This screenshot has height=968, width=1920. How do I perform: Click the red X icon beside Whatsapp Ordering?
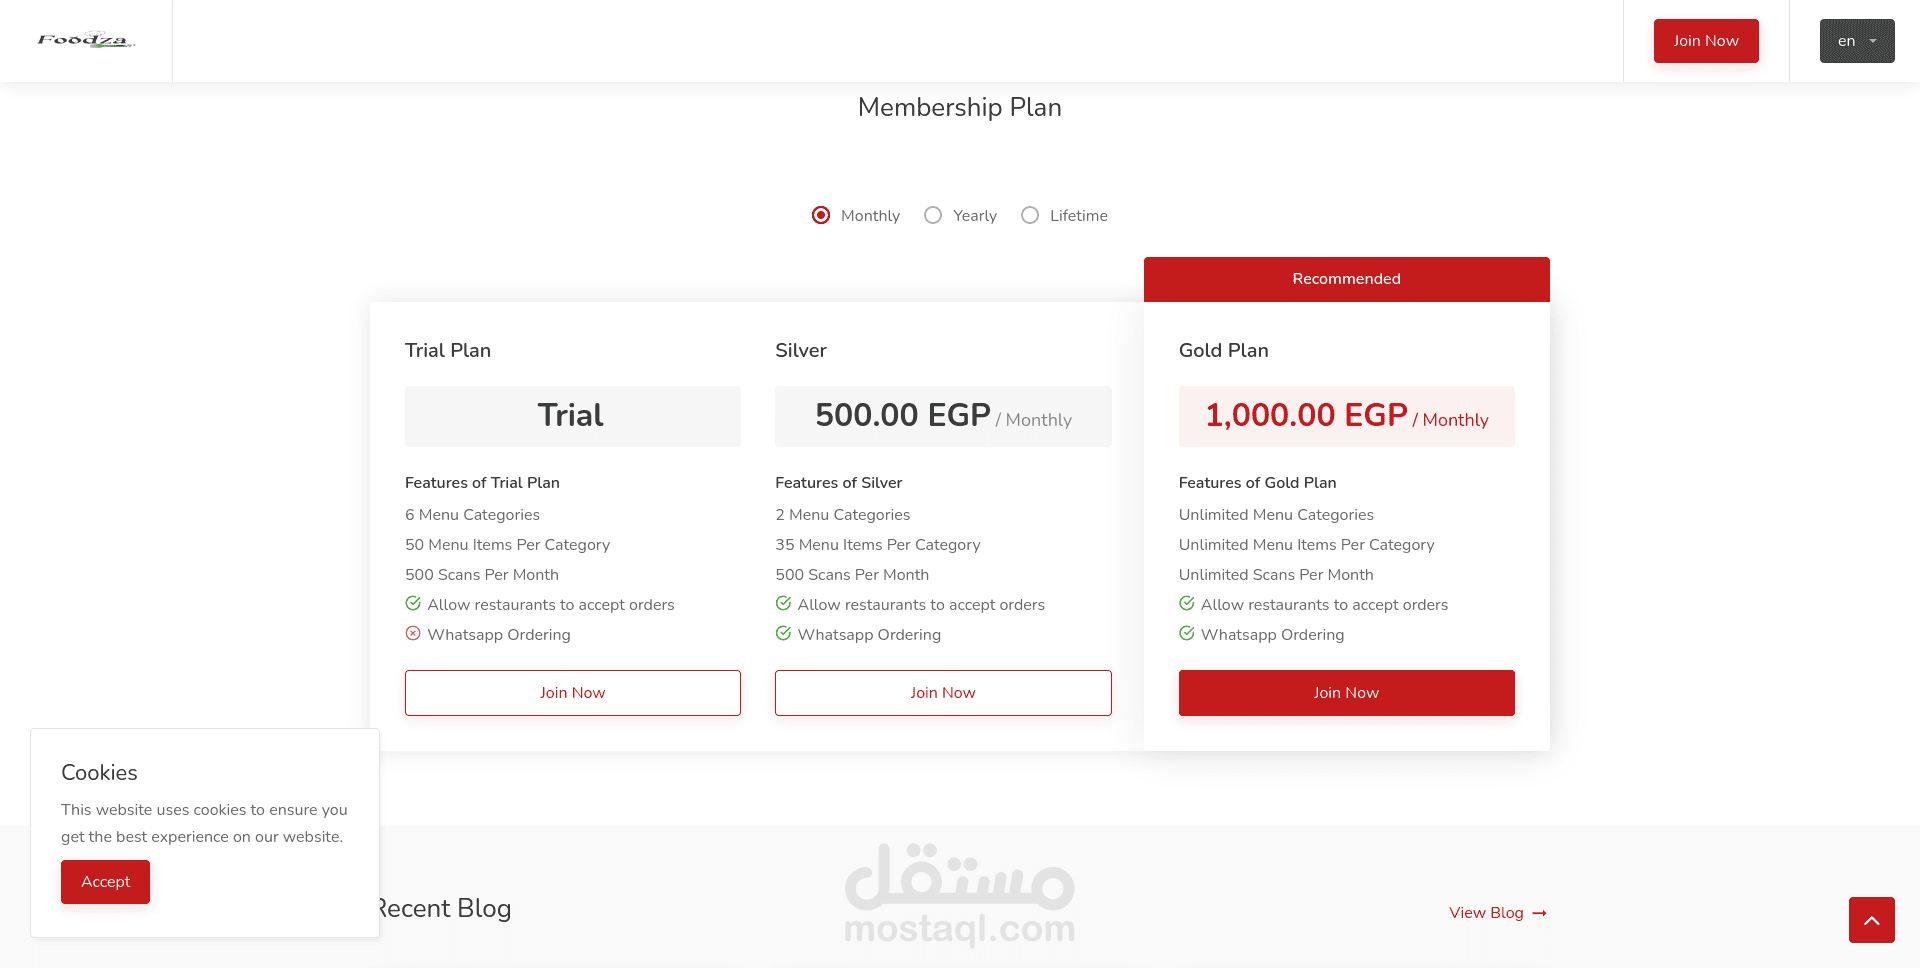413,633
